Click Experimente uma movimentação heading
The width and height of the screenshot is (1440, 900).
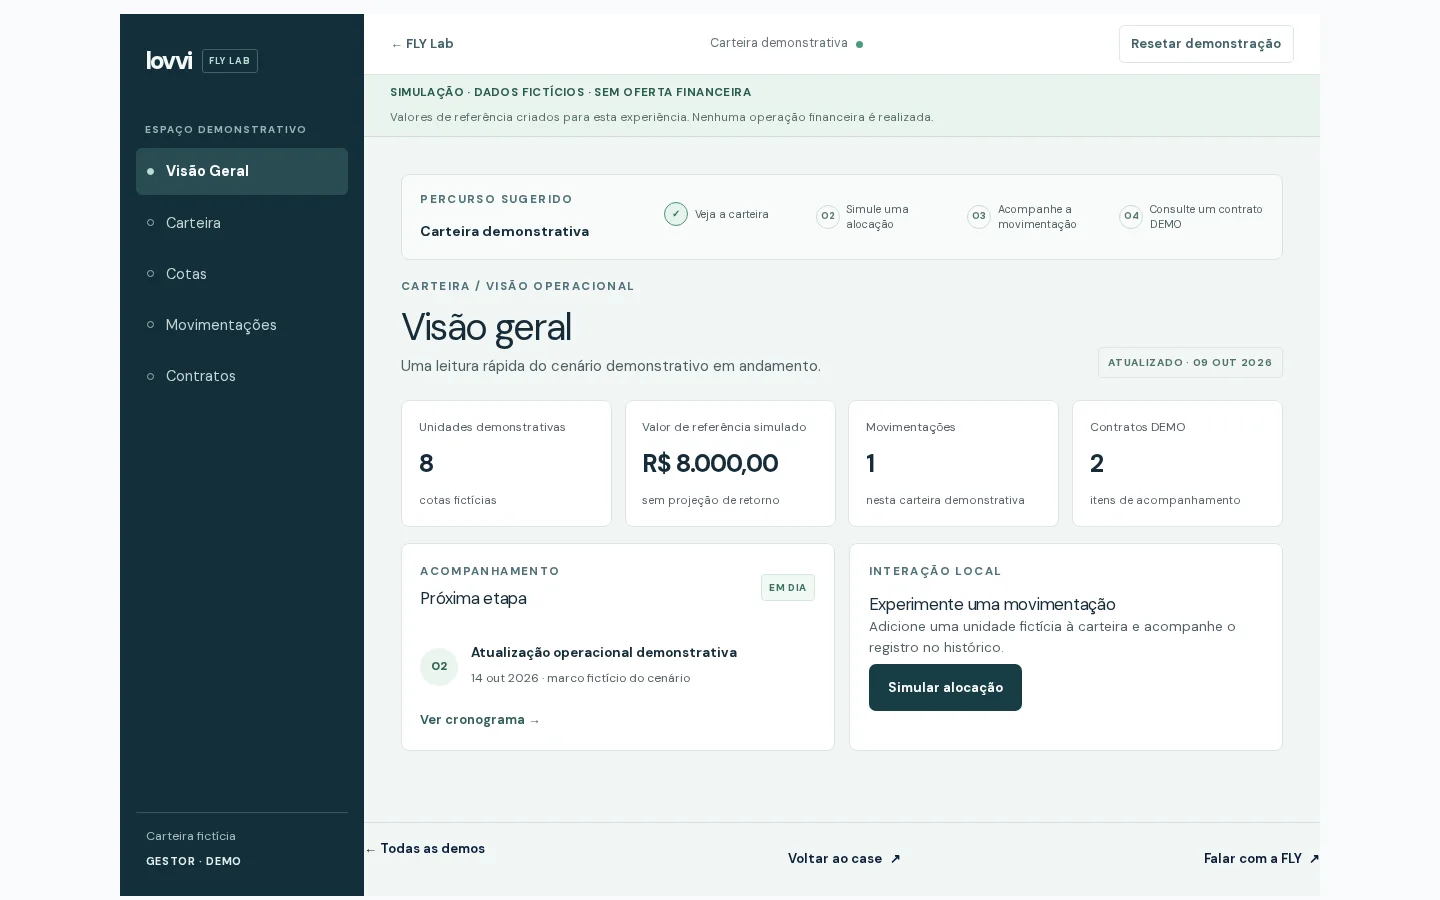[992, 605]
